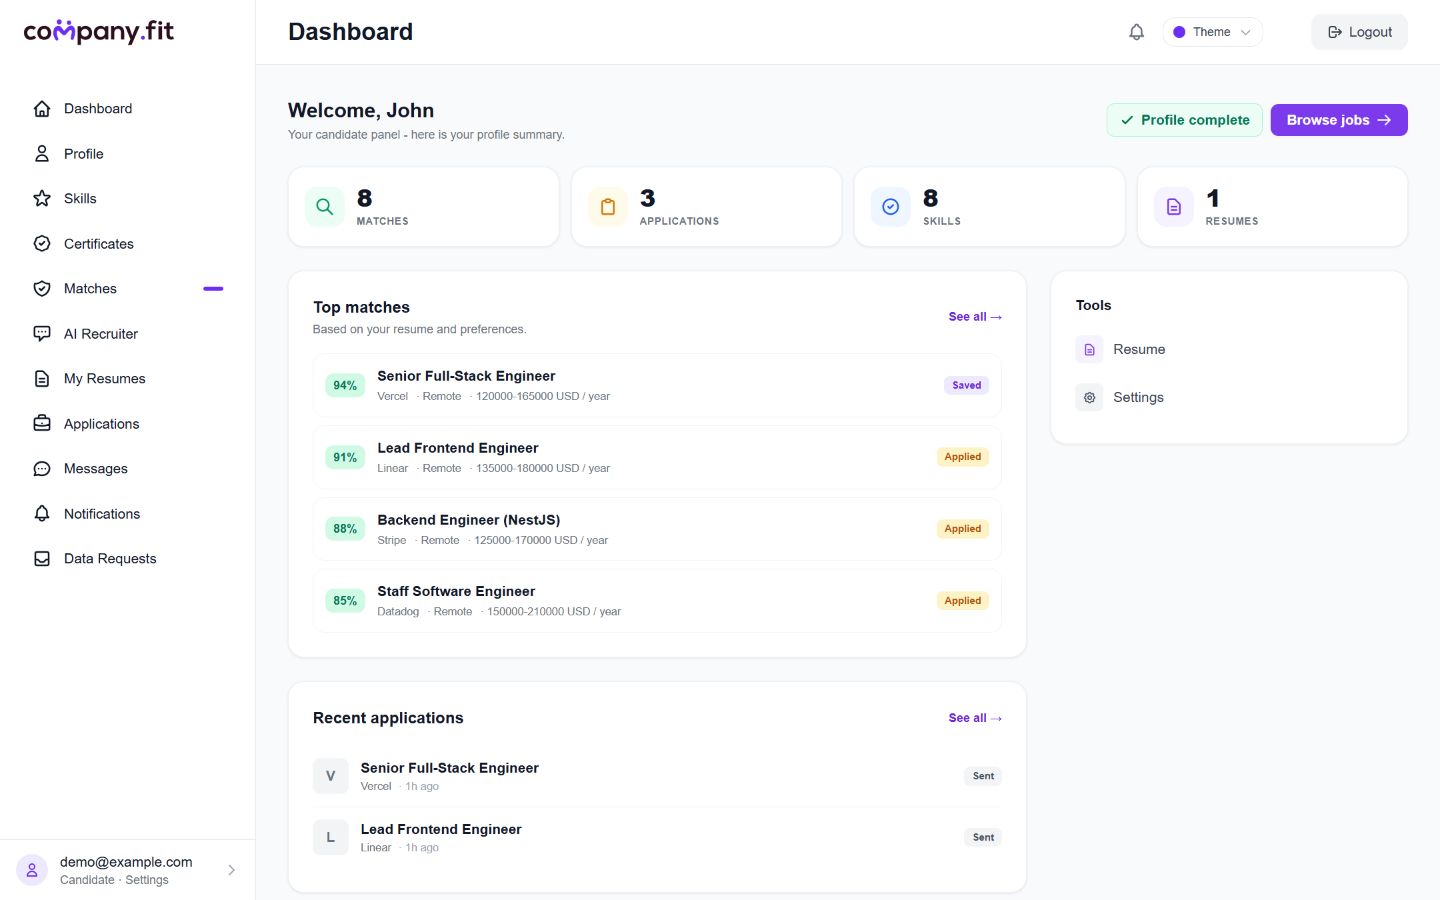Click the AI Recruiter chat icon
This screenshot has width=1440, height=900.
coord(42,334)
